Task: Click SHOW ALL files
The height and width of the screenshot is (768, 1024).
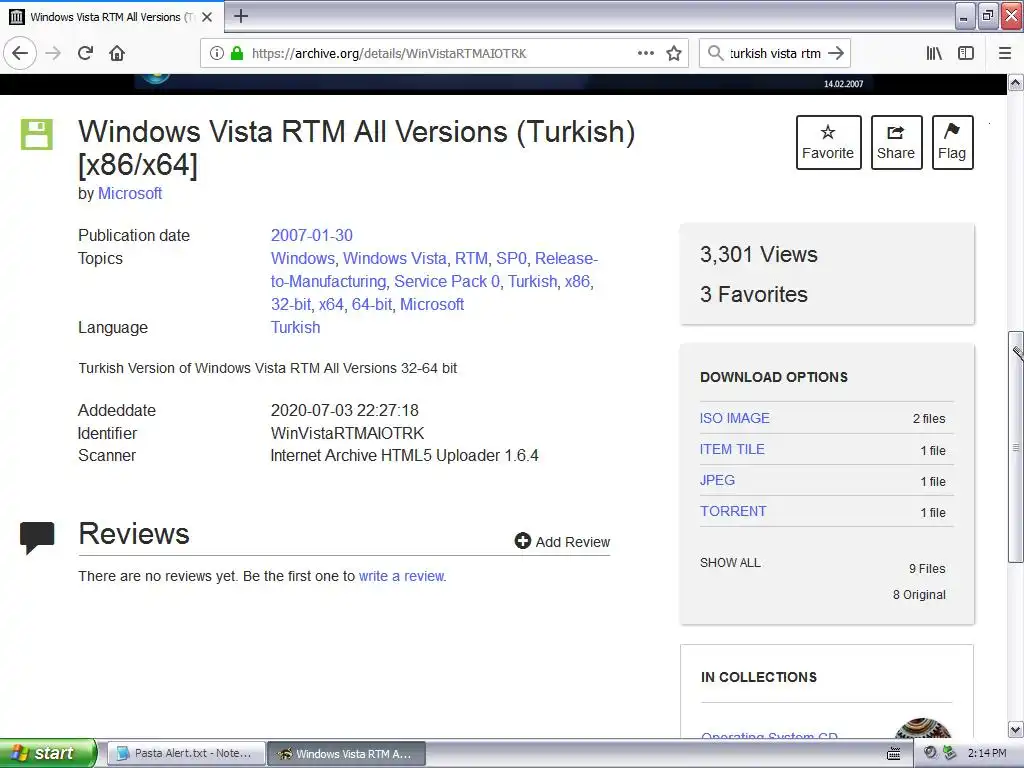Action: click(730, 562)
